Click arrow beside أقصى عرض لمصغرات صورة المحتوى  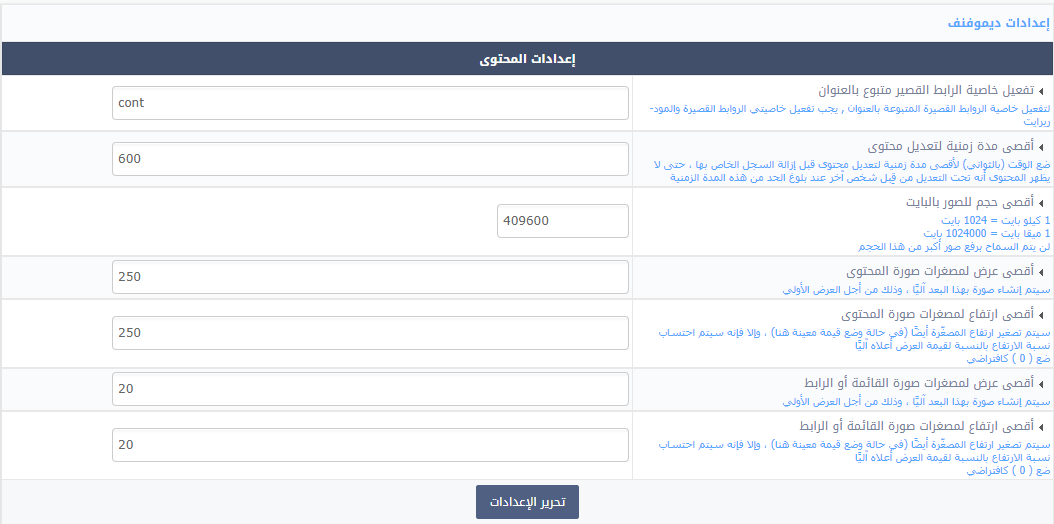(1041, 273)
